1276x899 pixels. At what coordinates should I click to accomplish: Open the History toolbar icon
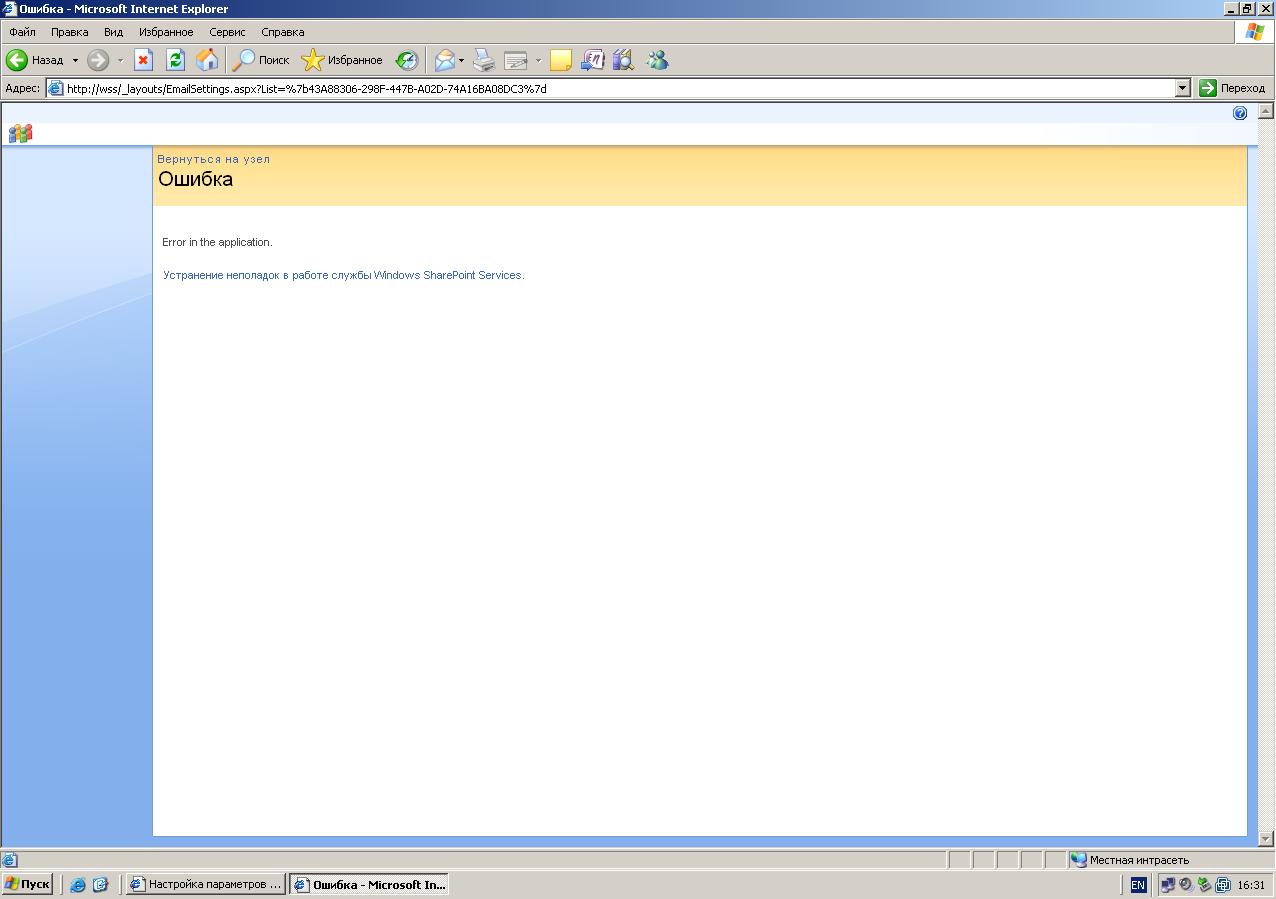[406, 60]
